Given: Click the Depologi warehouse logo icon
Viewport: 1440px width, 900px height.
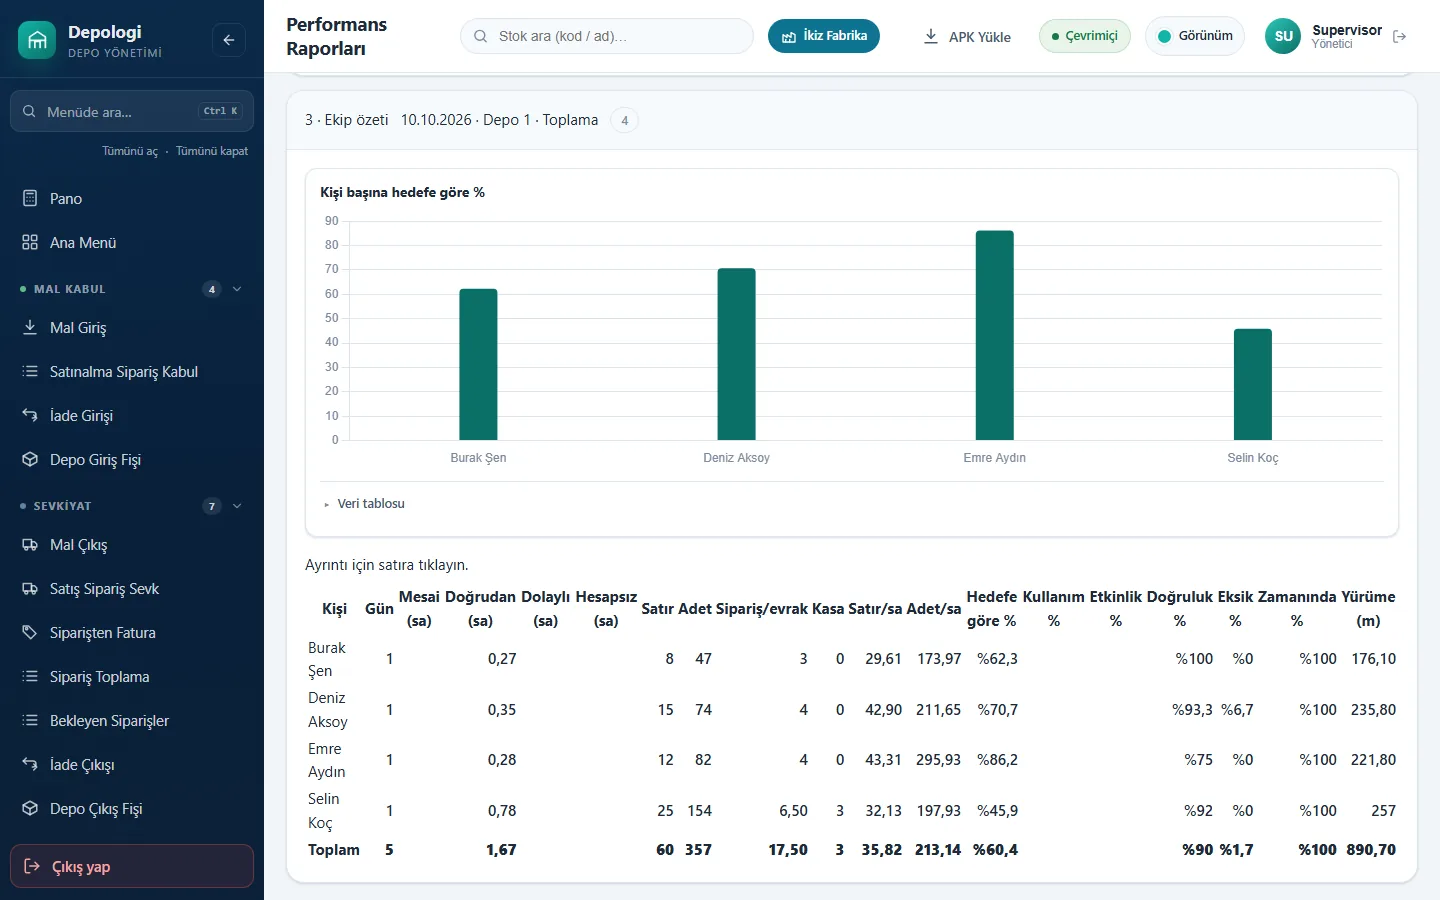Looking at the screenshot, I should (37, 40).
